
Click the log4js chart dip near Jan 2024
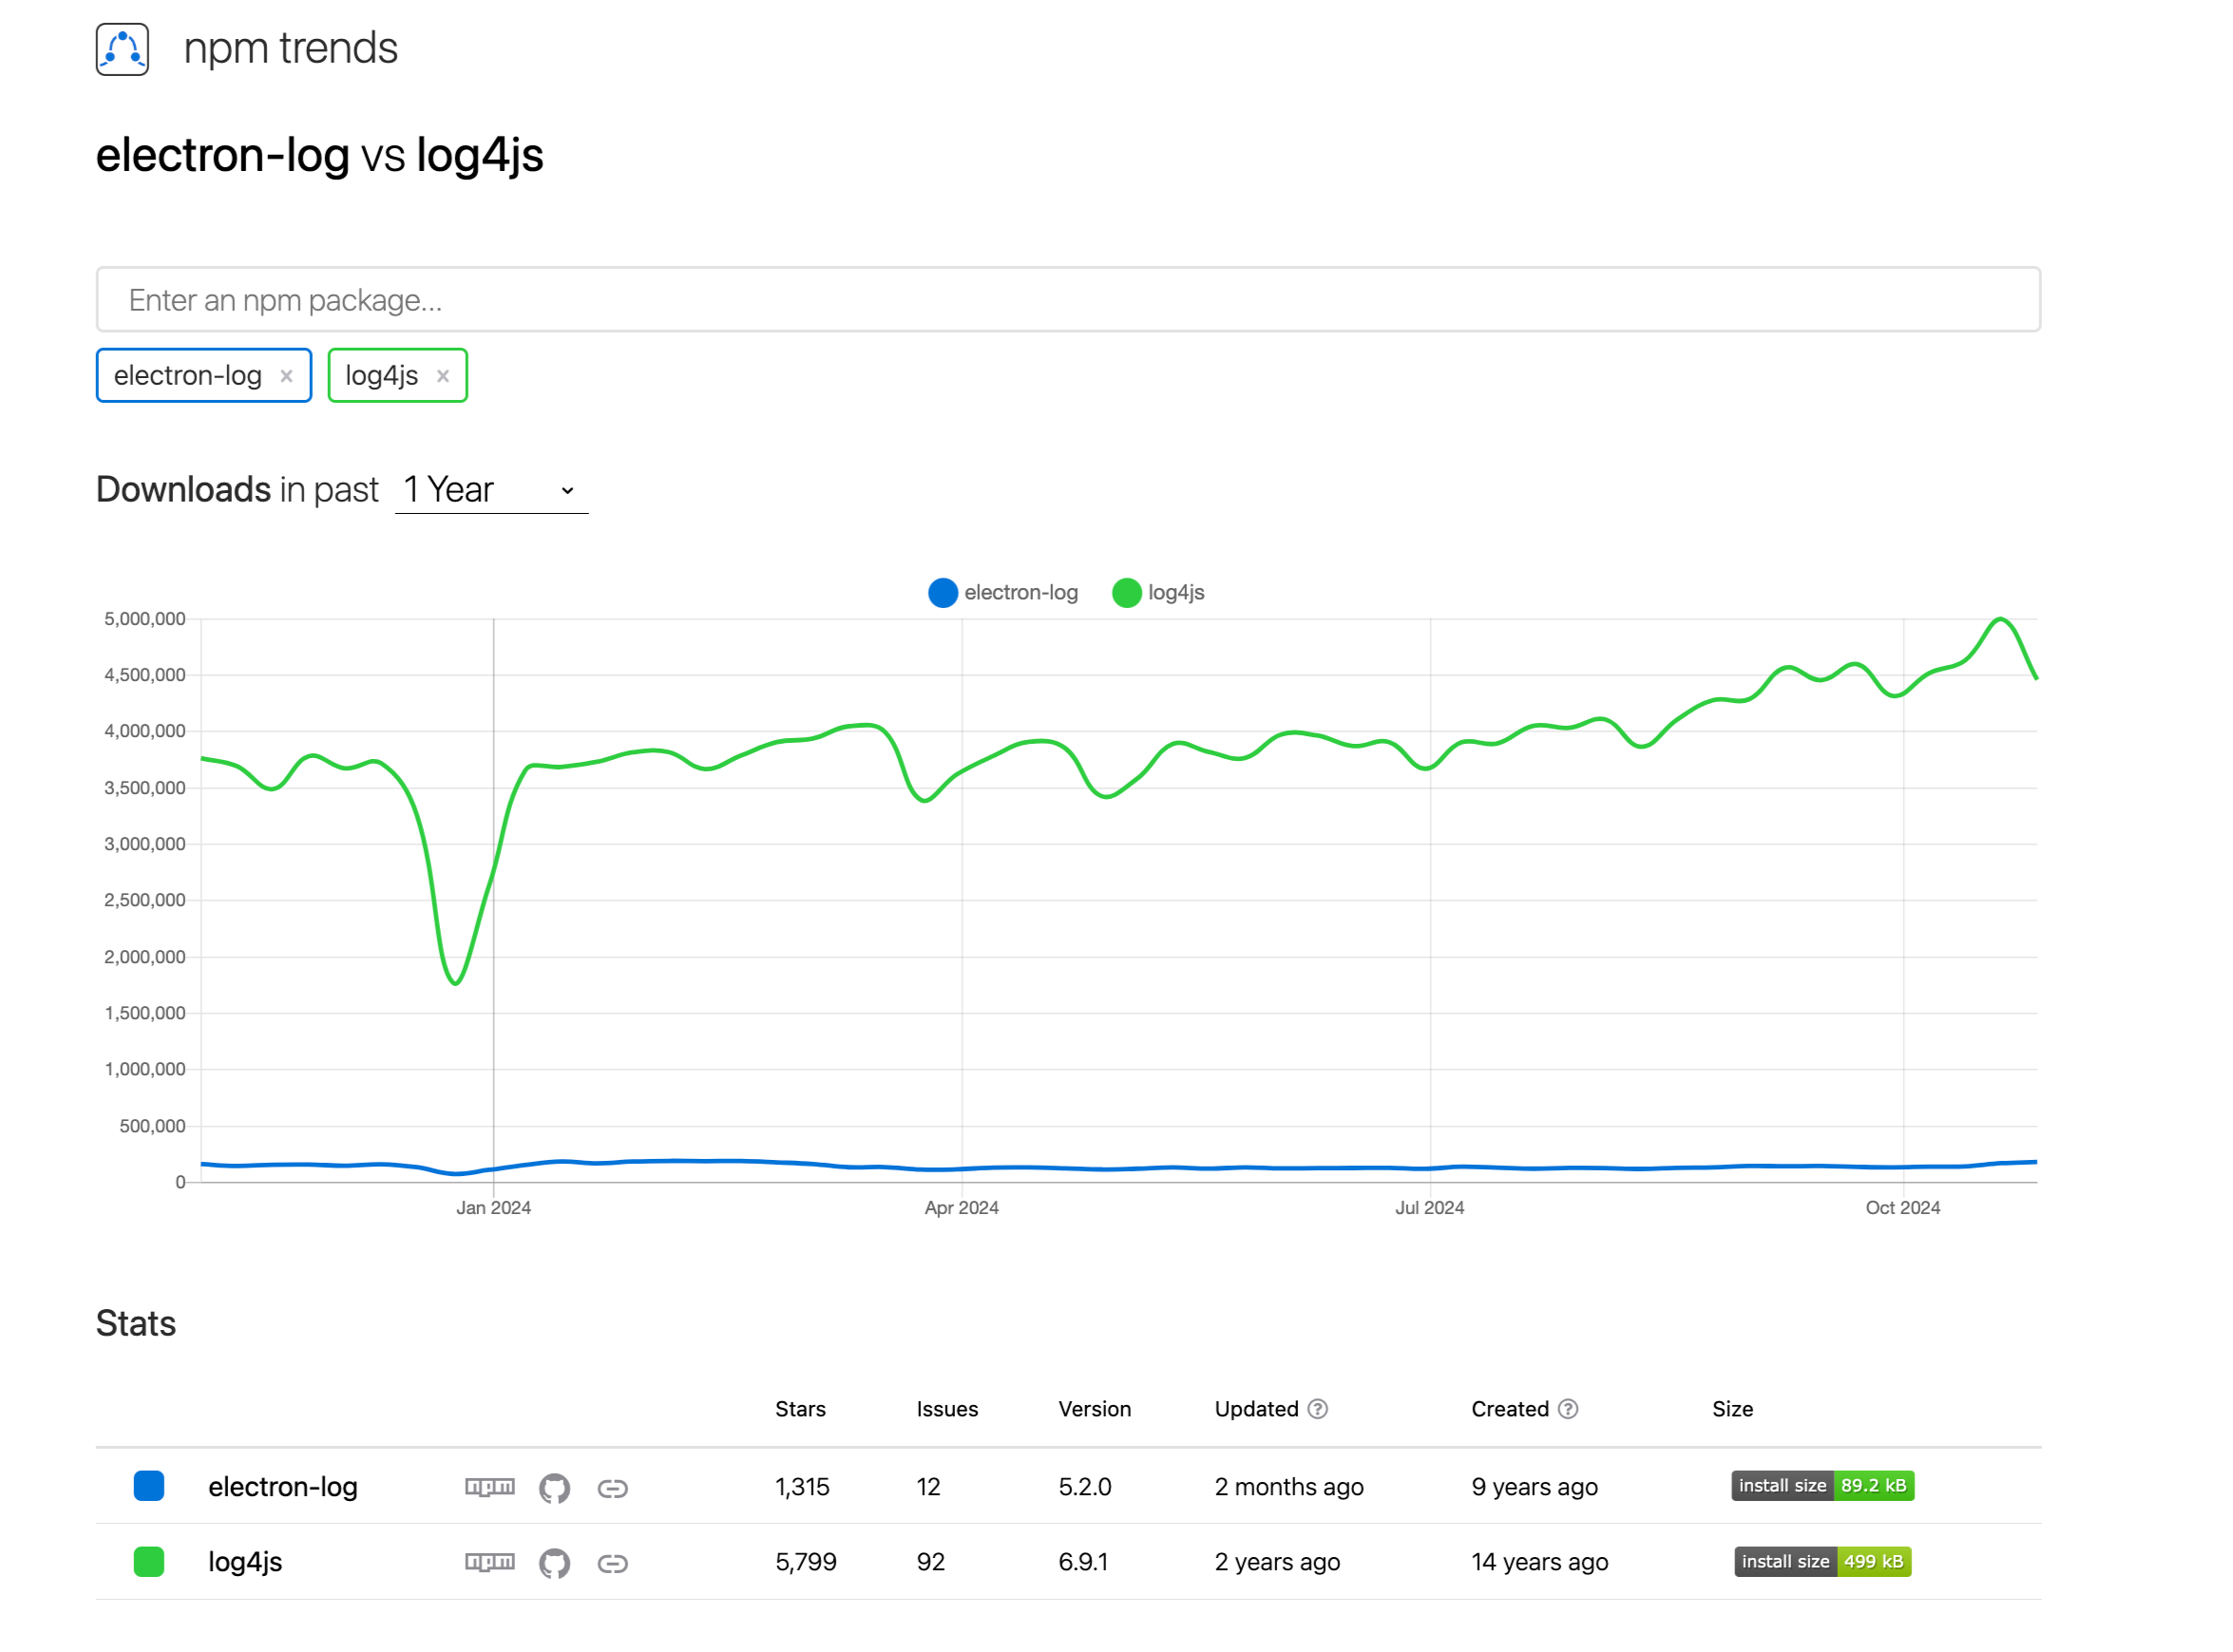[x=456, y=983]
